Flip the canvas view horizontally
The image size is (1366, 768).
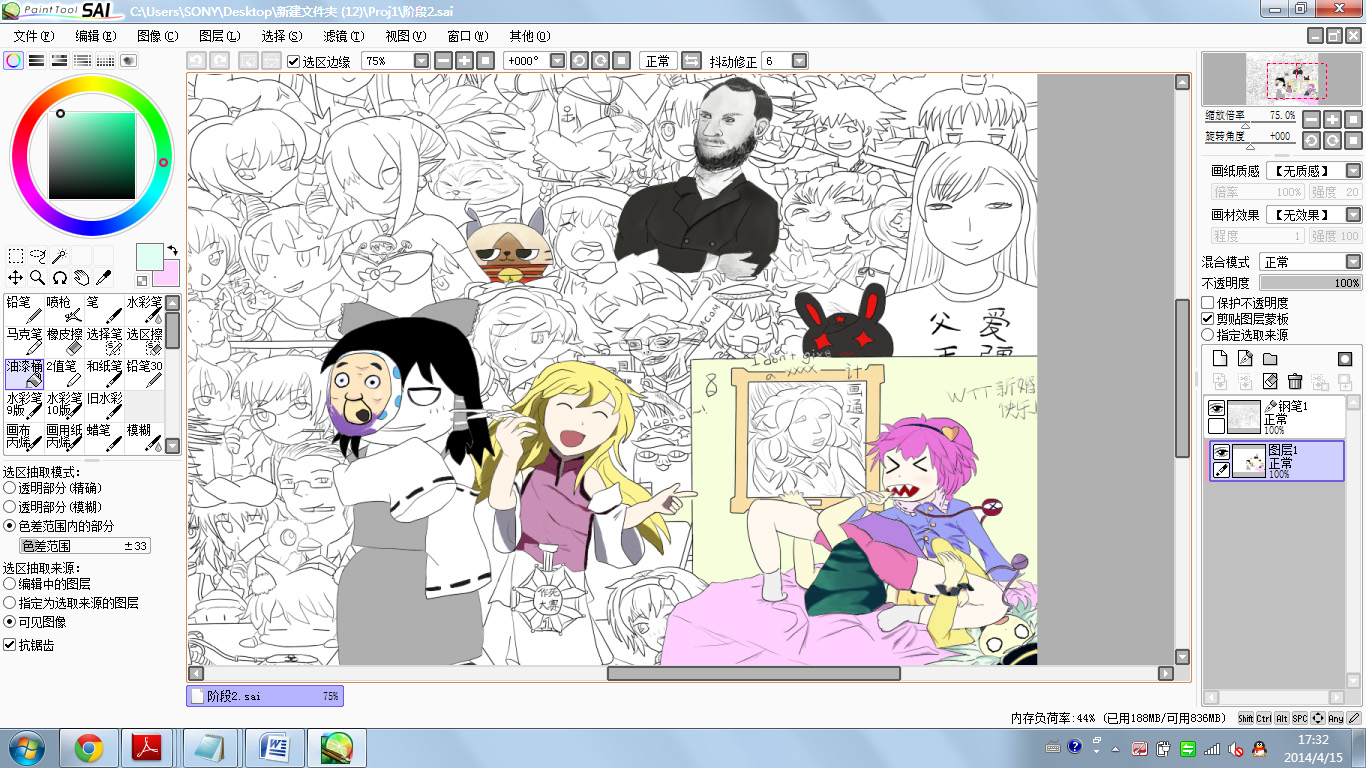click(x=691, y=61)
